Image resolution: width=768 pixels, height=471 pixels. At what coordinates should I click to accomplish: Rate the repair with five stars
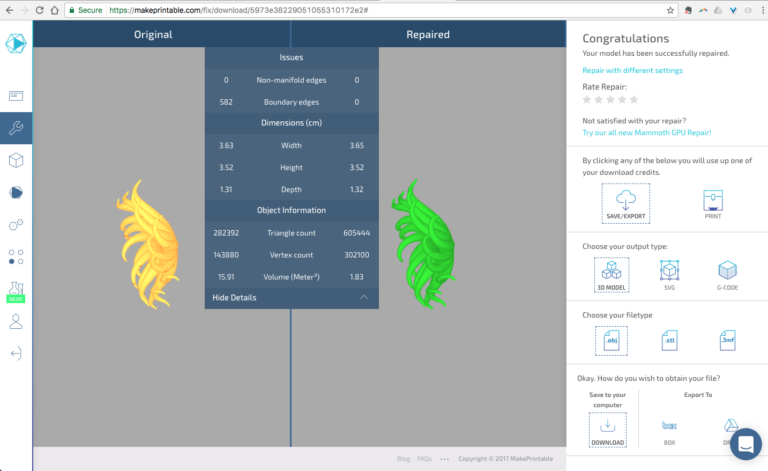coord(633,100)
